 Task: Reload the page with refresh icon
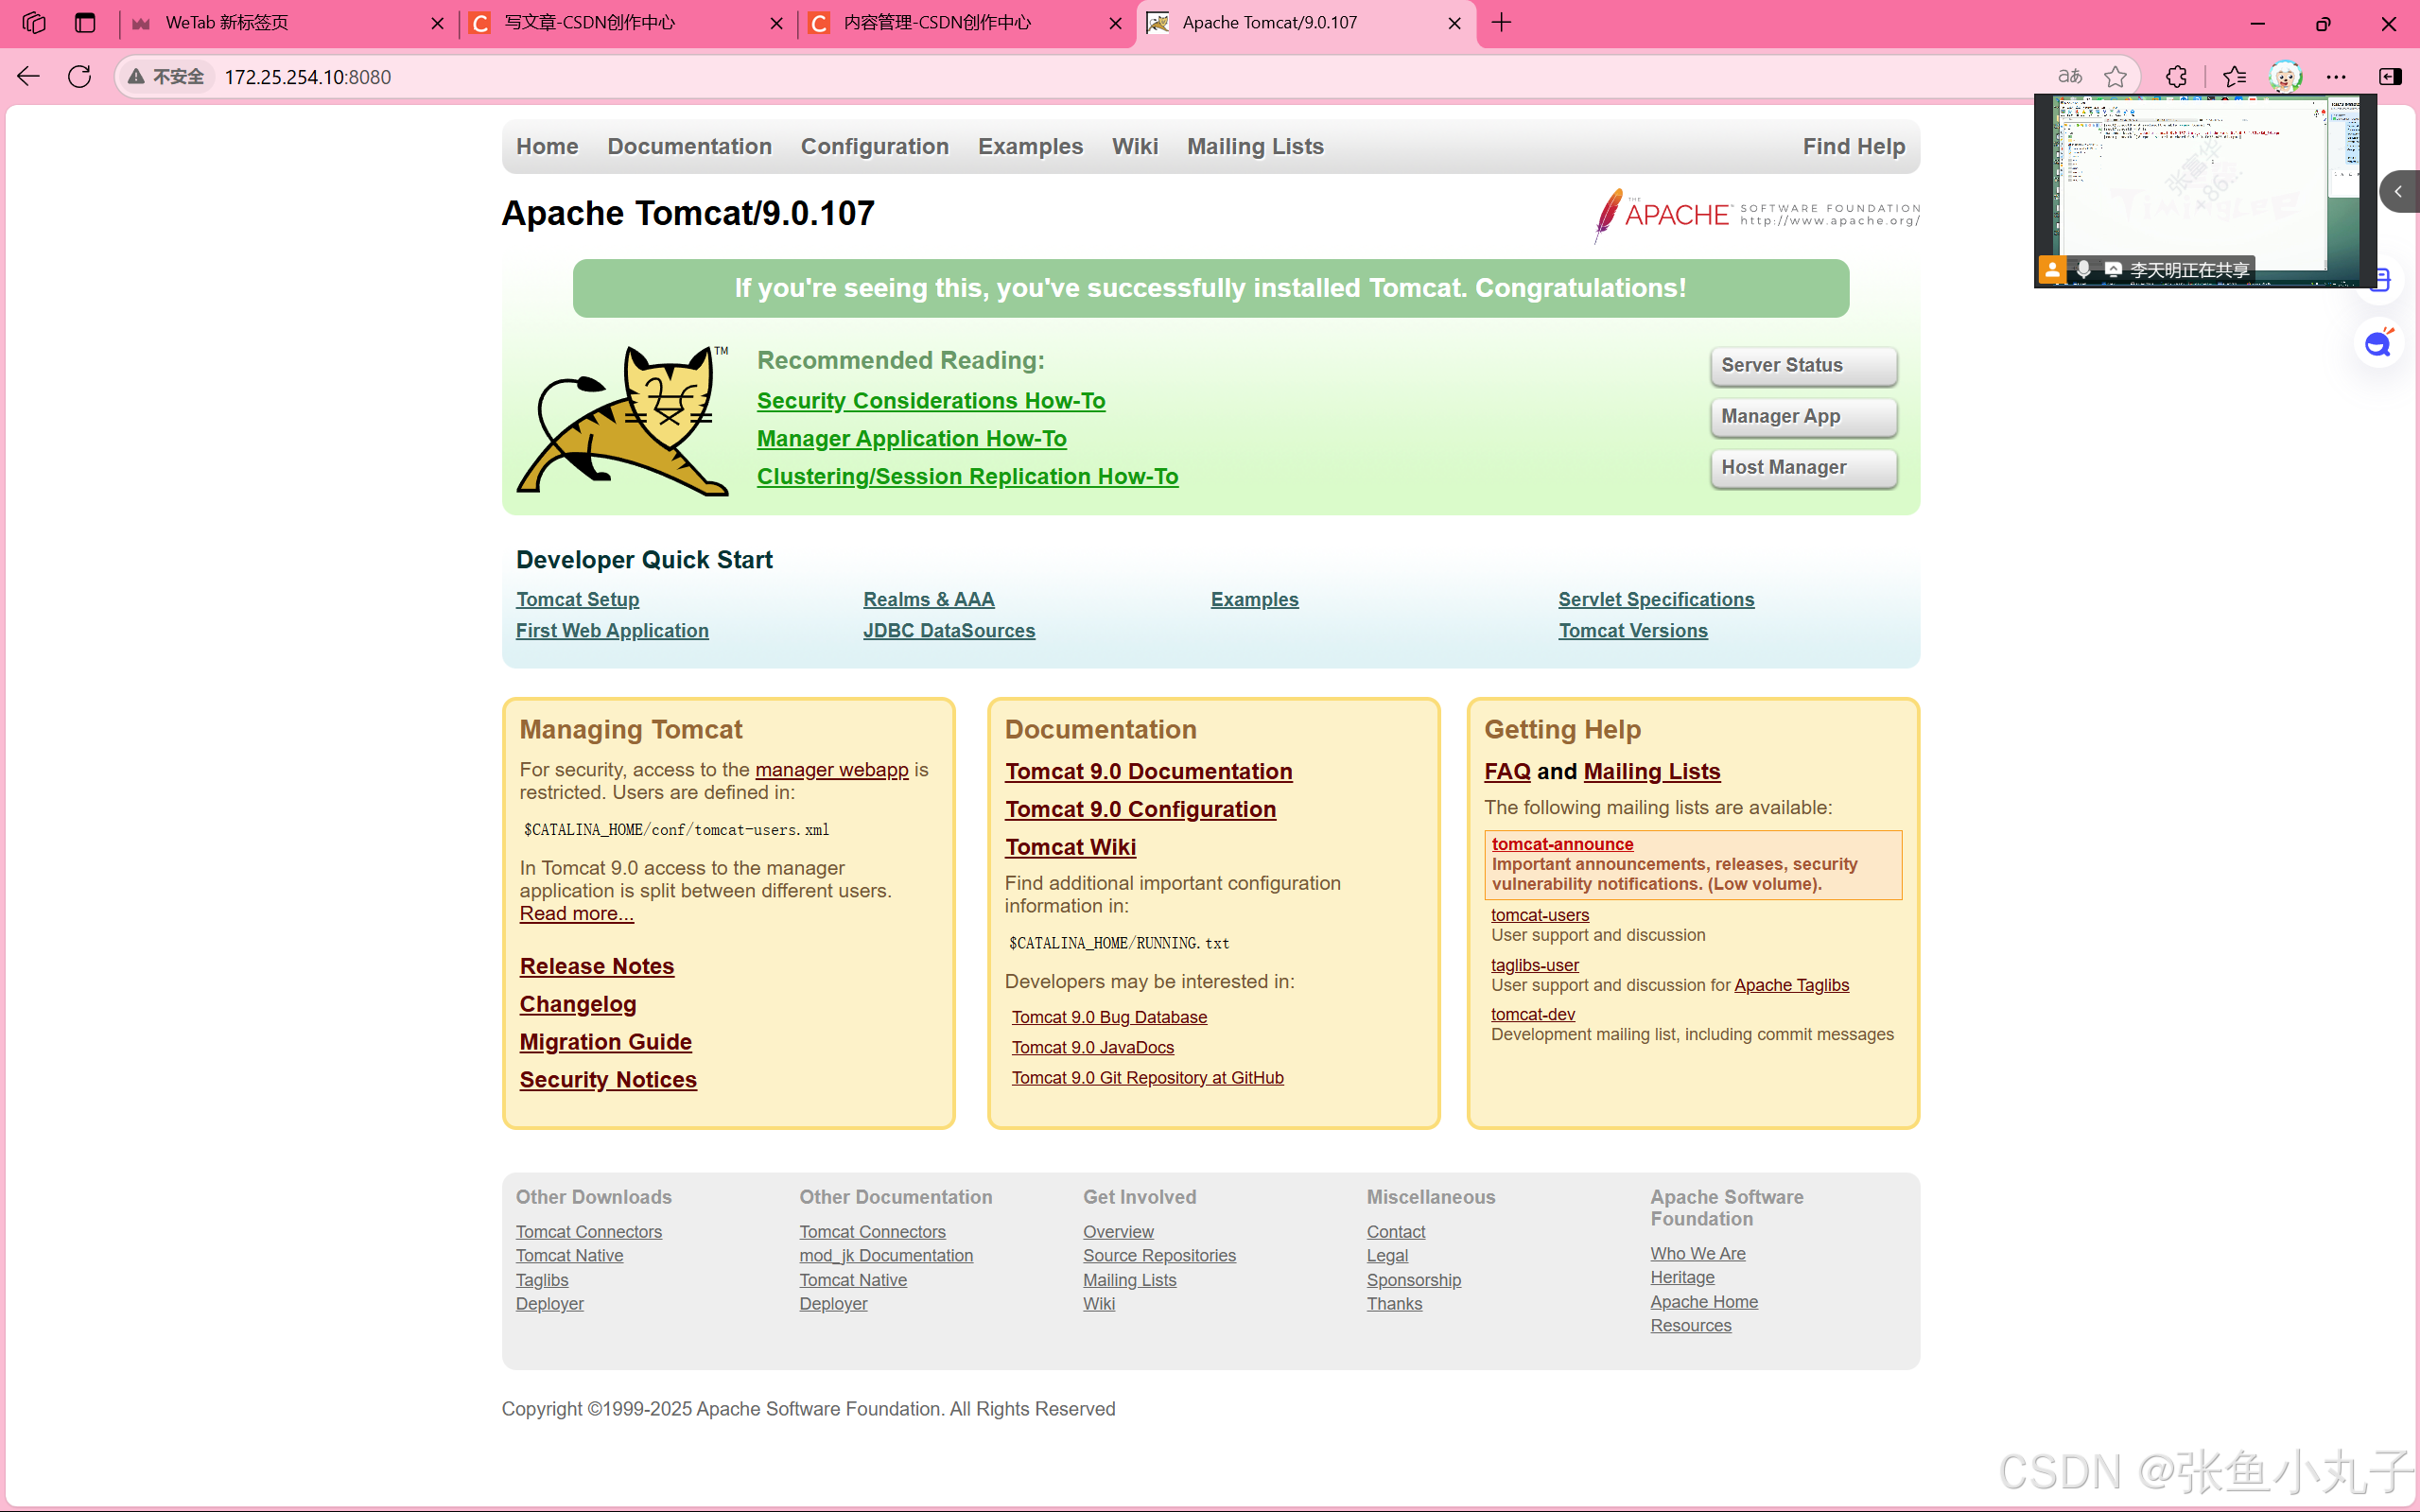click(x=80, y=77)
